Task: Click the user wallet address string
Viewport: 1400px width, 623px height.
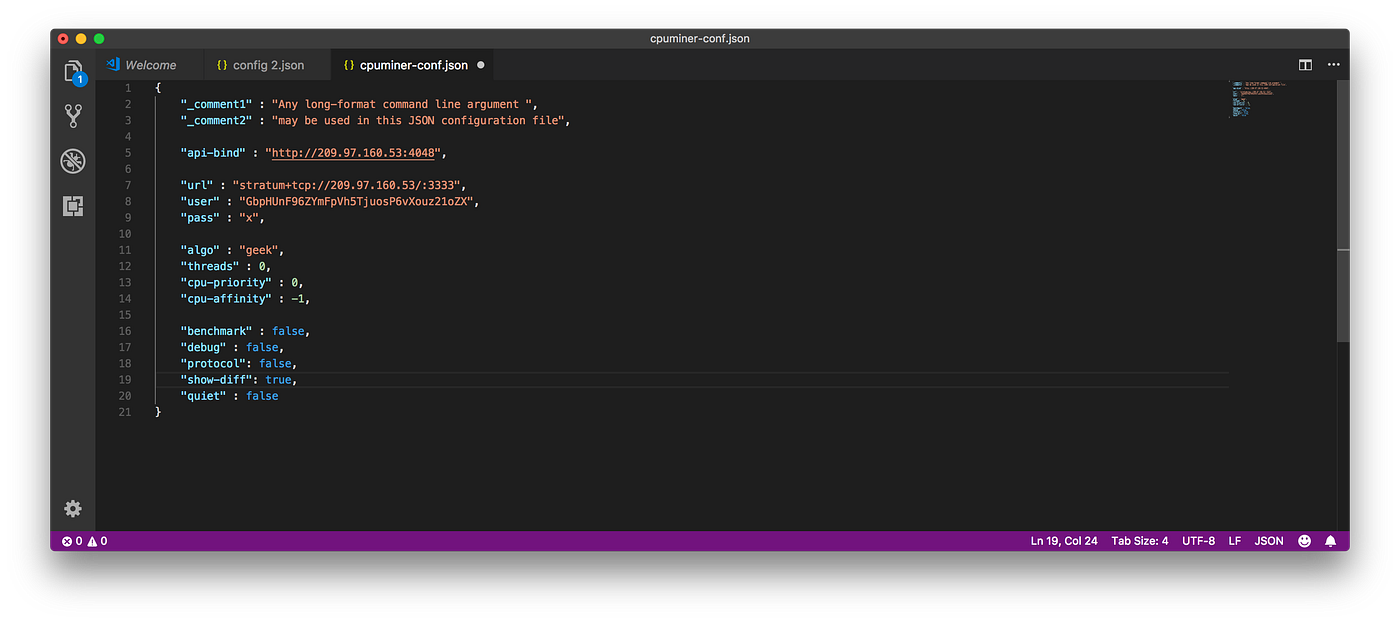Action: (354, 201)
